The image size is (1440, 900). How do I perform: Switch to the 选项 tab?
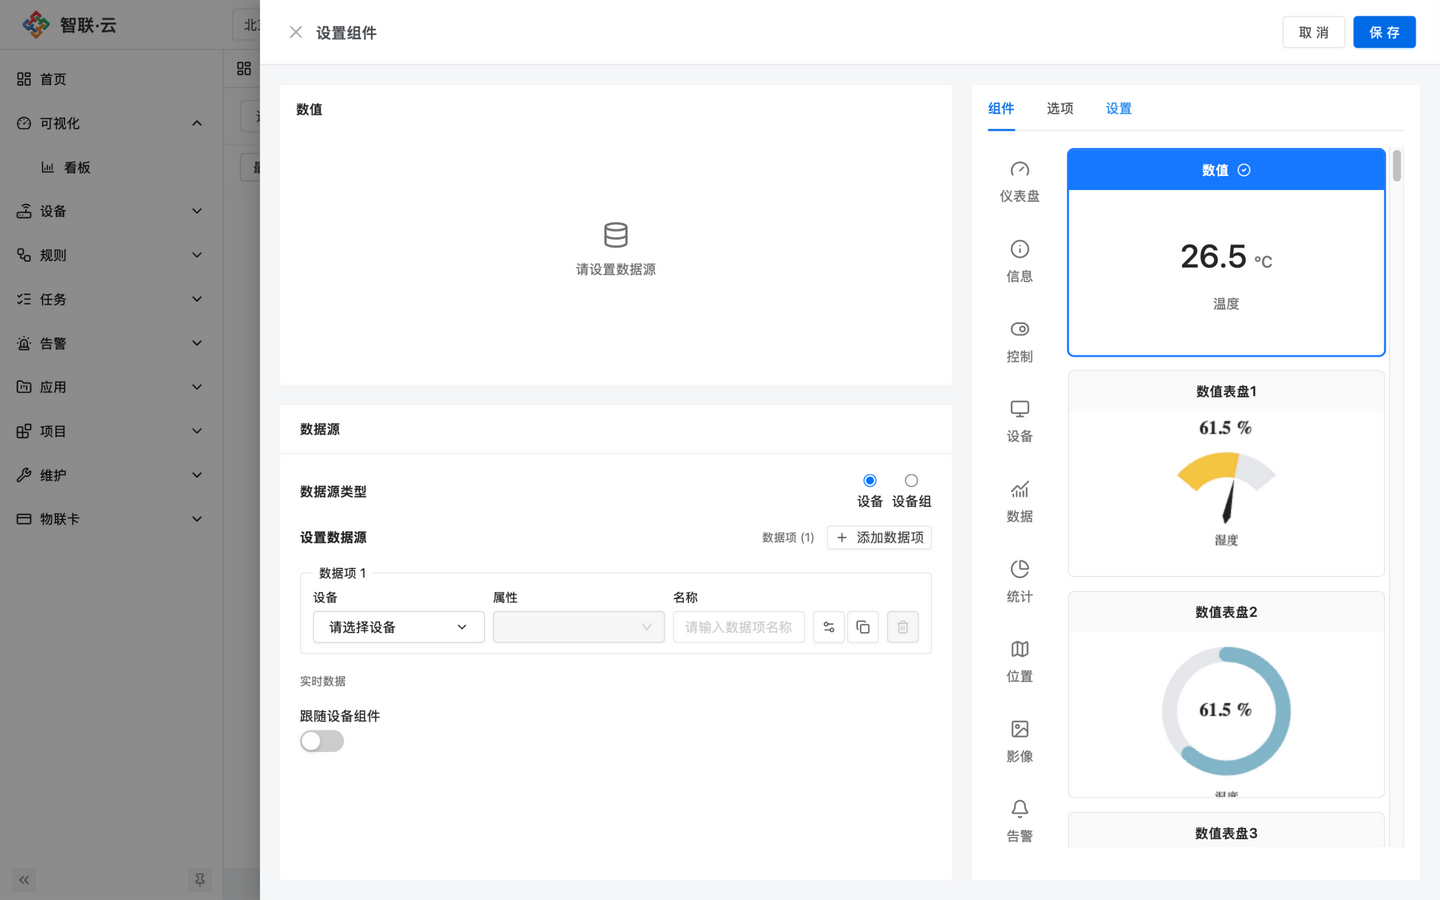[1060, 108]
